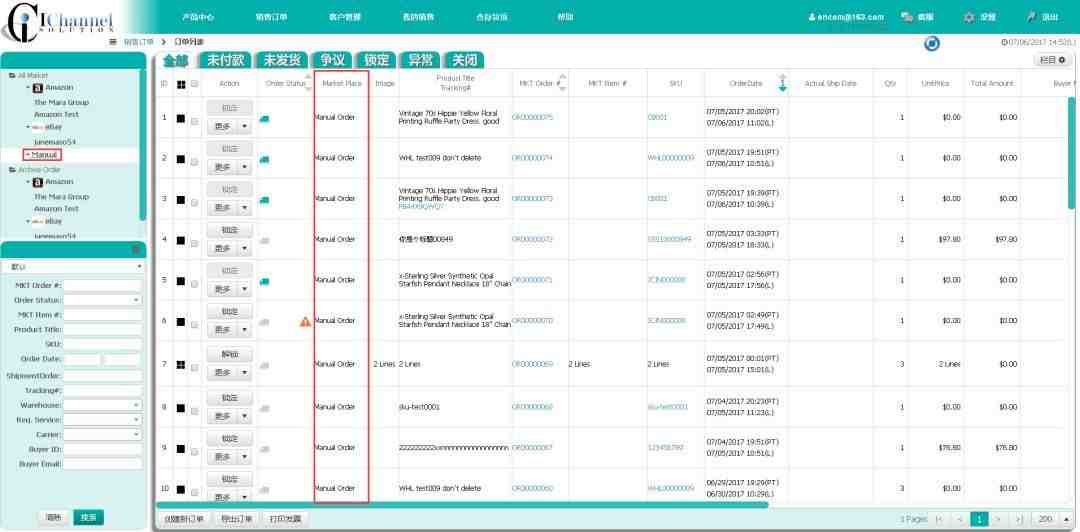Screen dimensions: 1080x532
Task: Focus the Product Title input field
Action: coord(103,329)
